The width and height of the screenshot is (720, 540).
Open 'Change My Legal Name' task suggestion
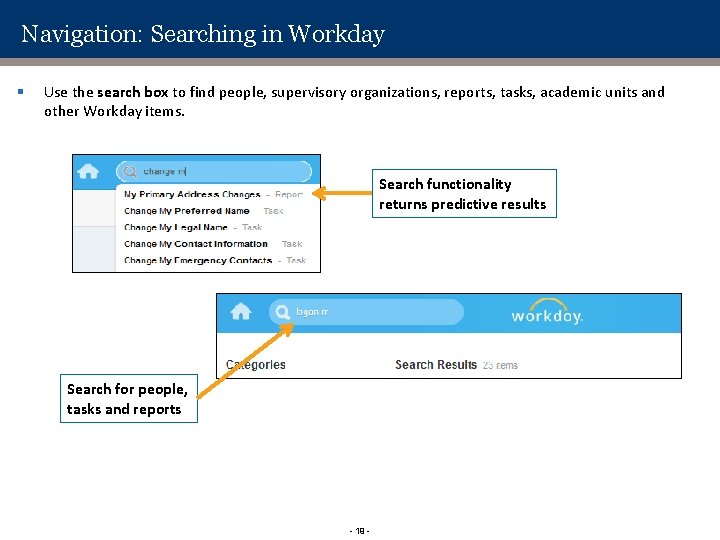tap(193, 227)
